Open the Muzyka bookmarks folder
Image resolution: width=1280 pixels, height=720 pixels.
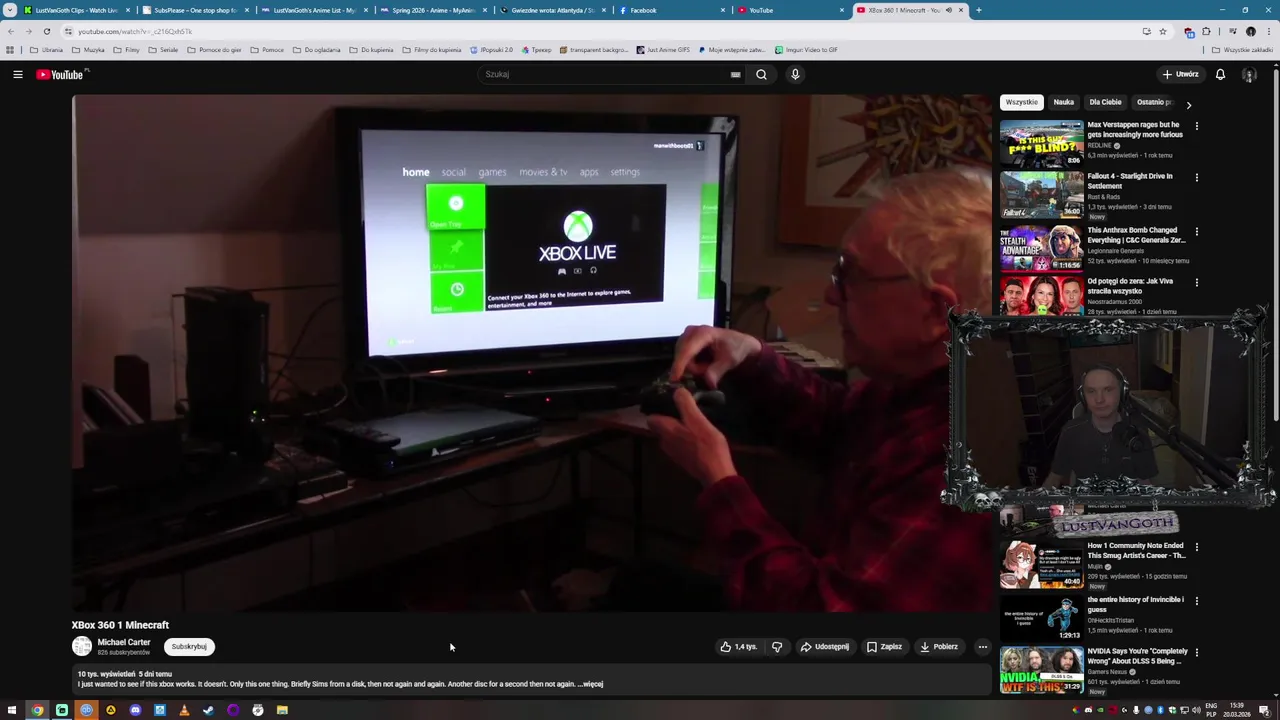pyautogui.click(x=88, y=50)
